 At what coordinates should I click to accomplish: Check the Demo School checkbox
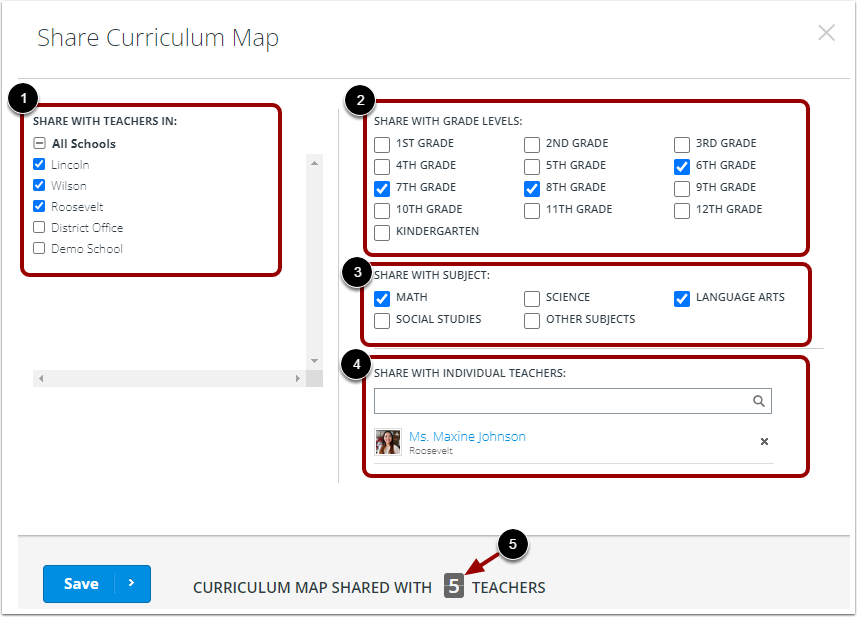(39, 248)
